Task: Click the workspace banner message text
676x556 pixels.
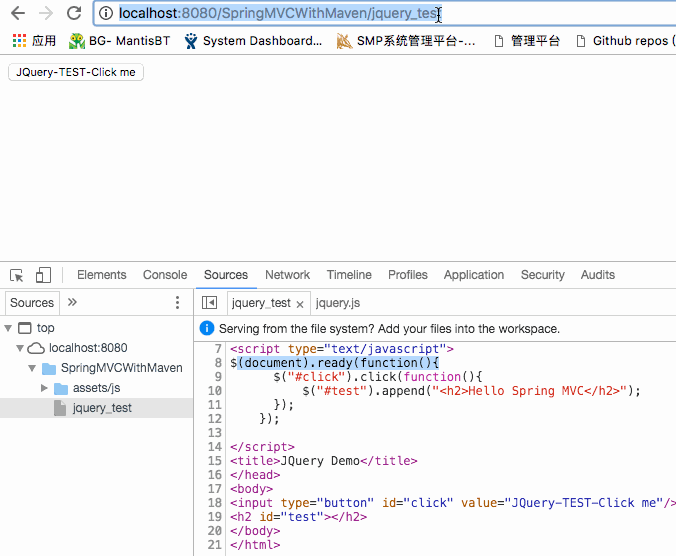Action: pyautogui.click(x=389, y=329)
